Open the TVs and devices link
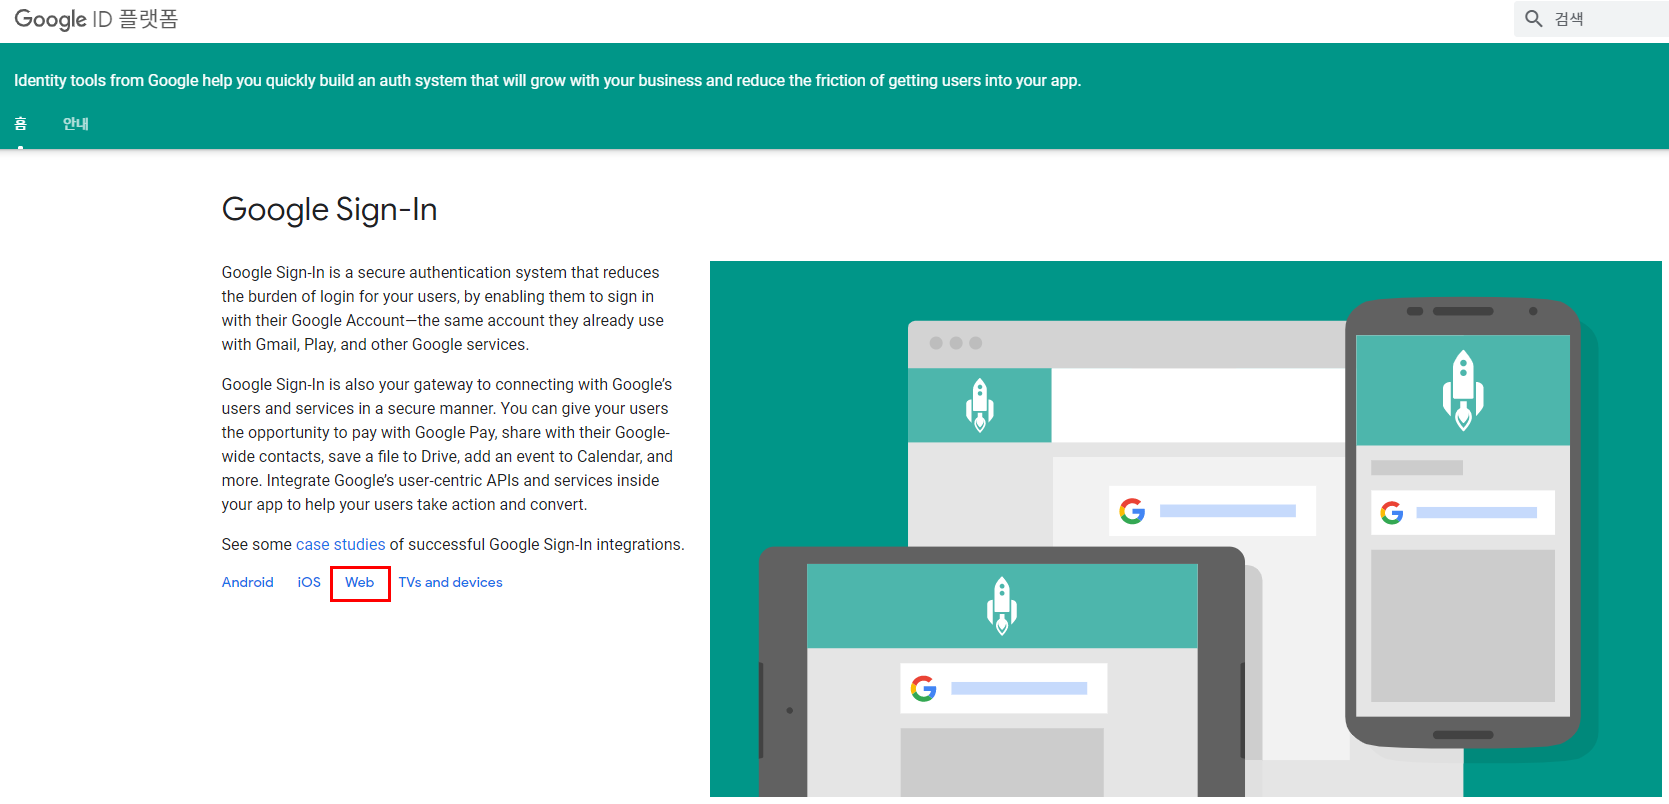 click(450, 582)
